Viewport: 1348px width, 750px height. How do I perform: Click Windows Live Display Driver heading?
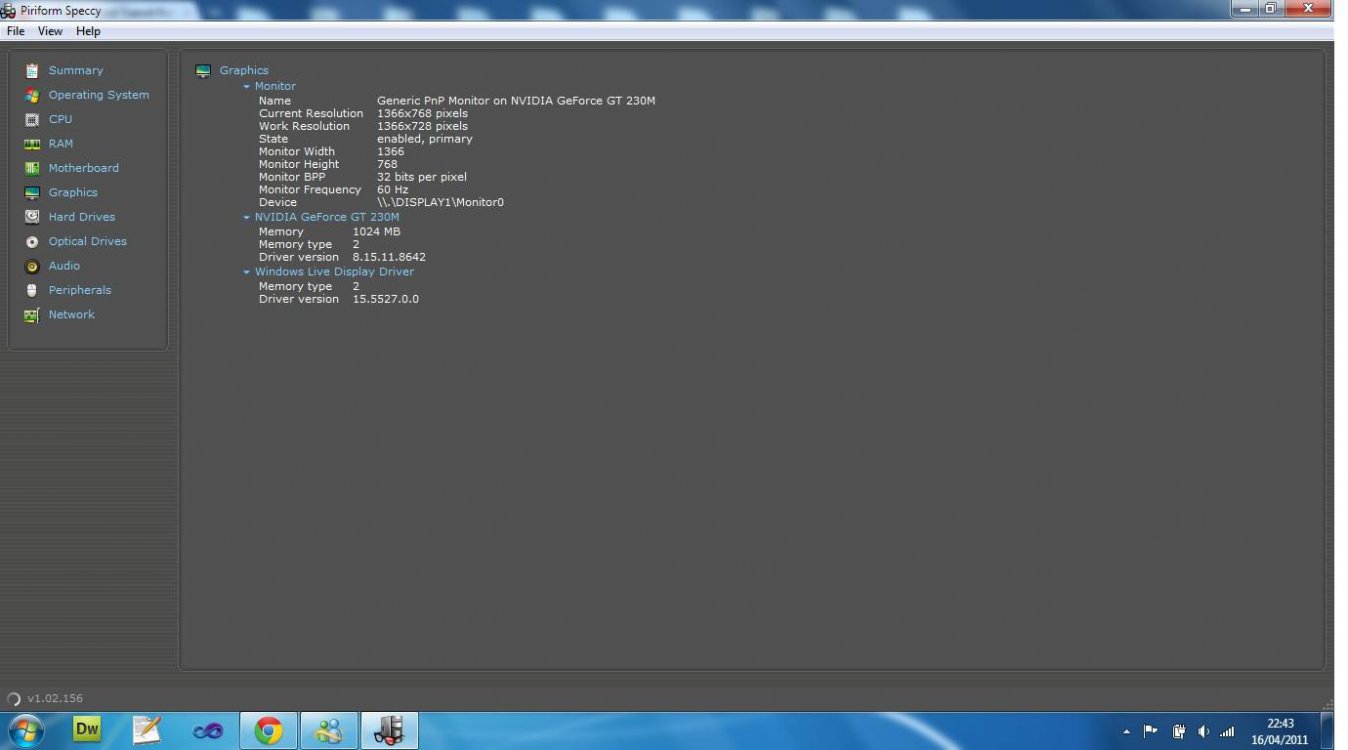pos(334,272)
